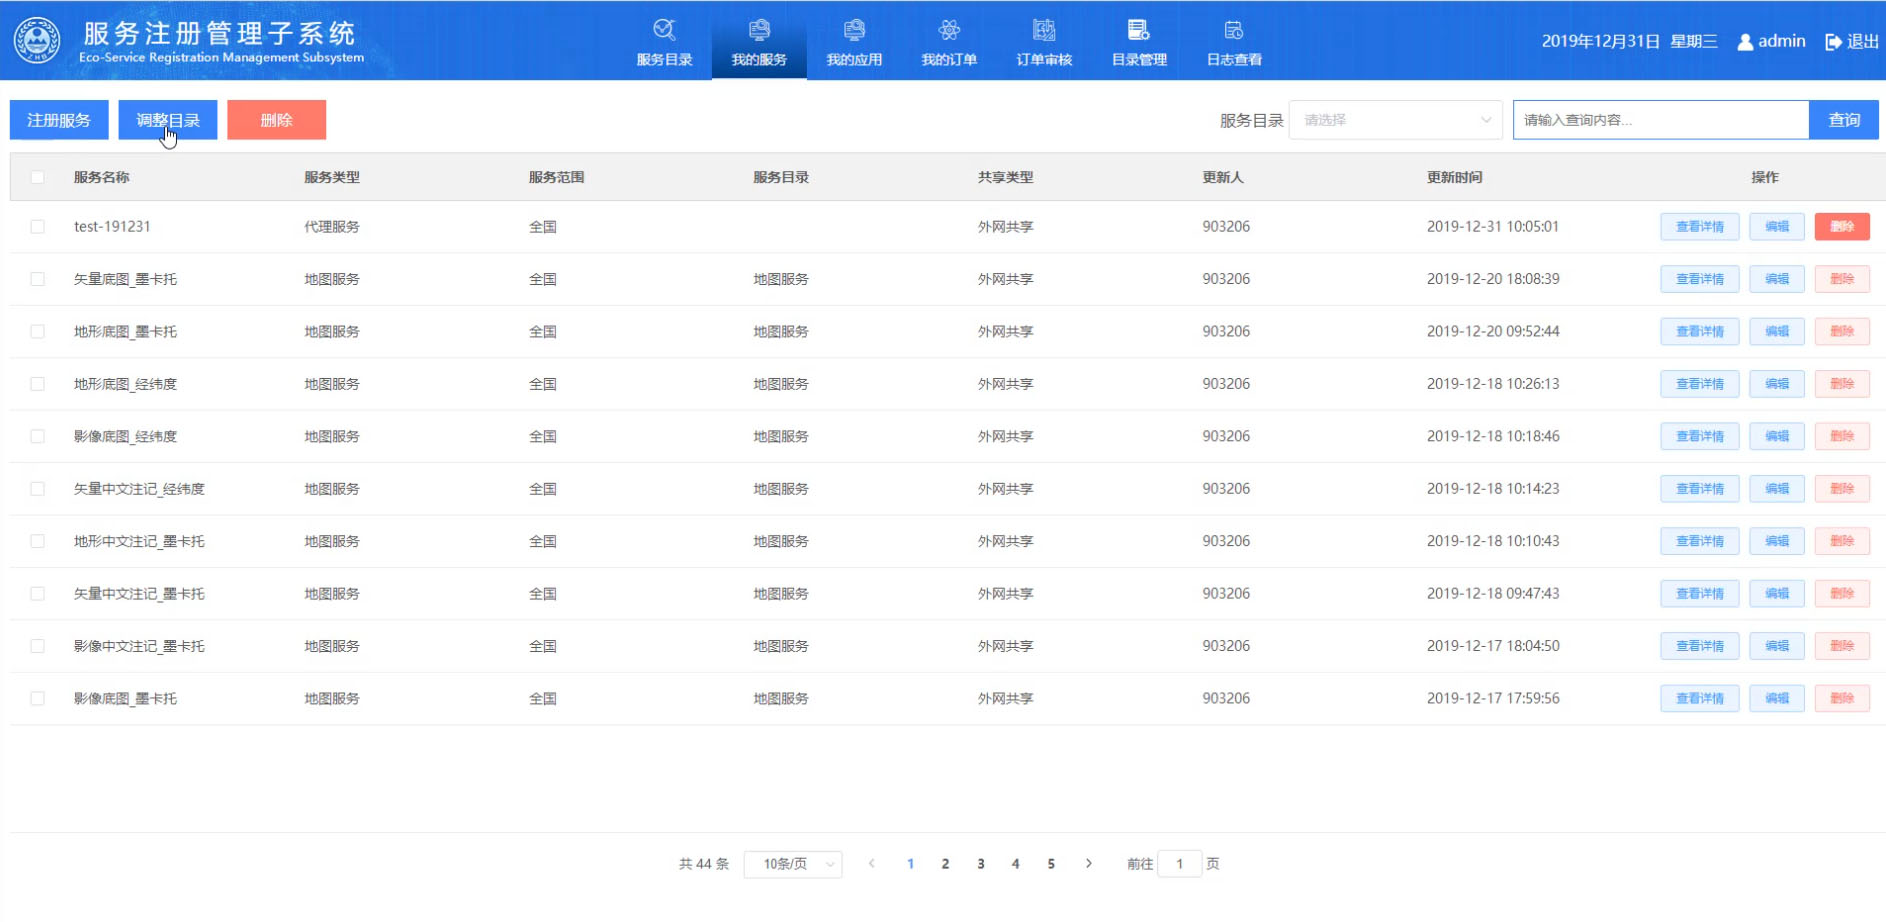Click the 更新时间 column header
This screenshot has width=1886, height=922.
click(1454, 177)
